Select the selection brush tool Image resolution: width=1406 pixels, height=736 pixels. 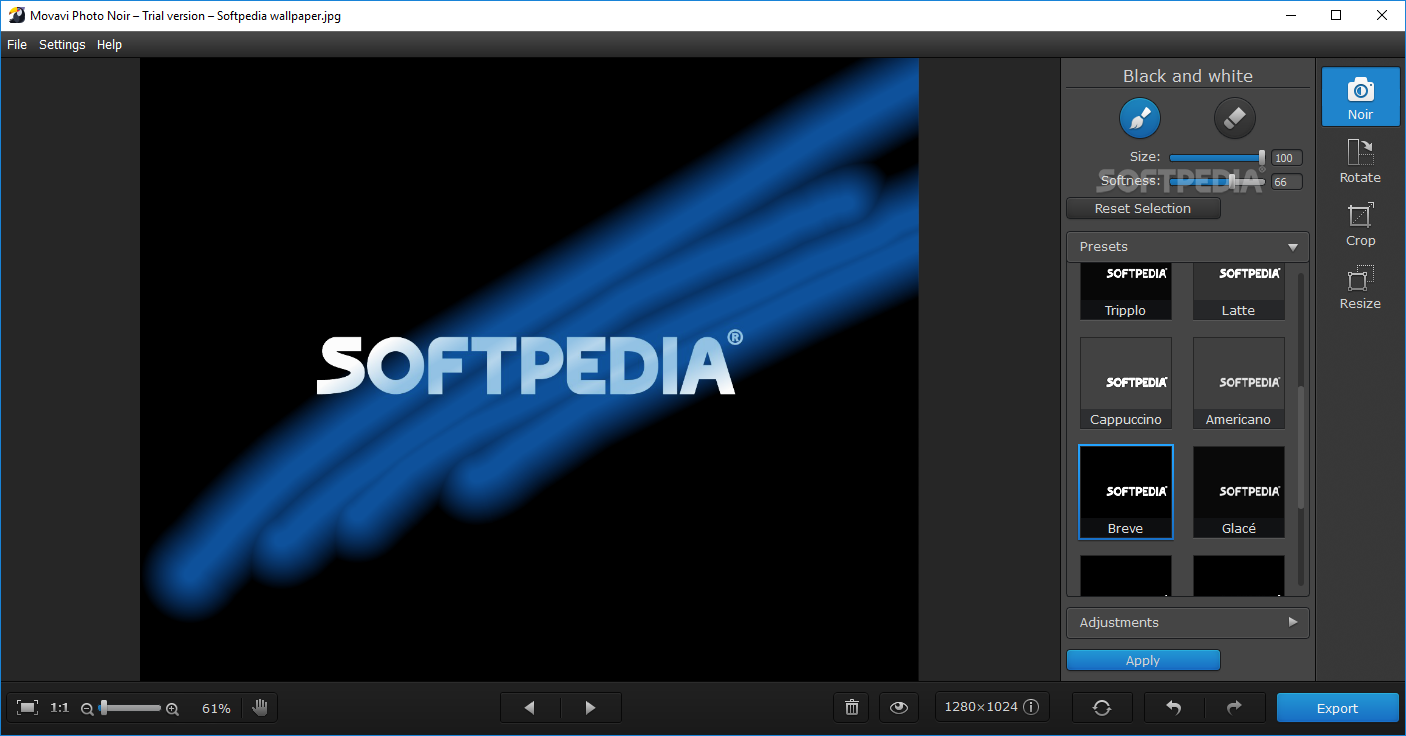coord(1139,118)
